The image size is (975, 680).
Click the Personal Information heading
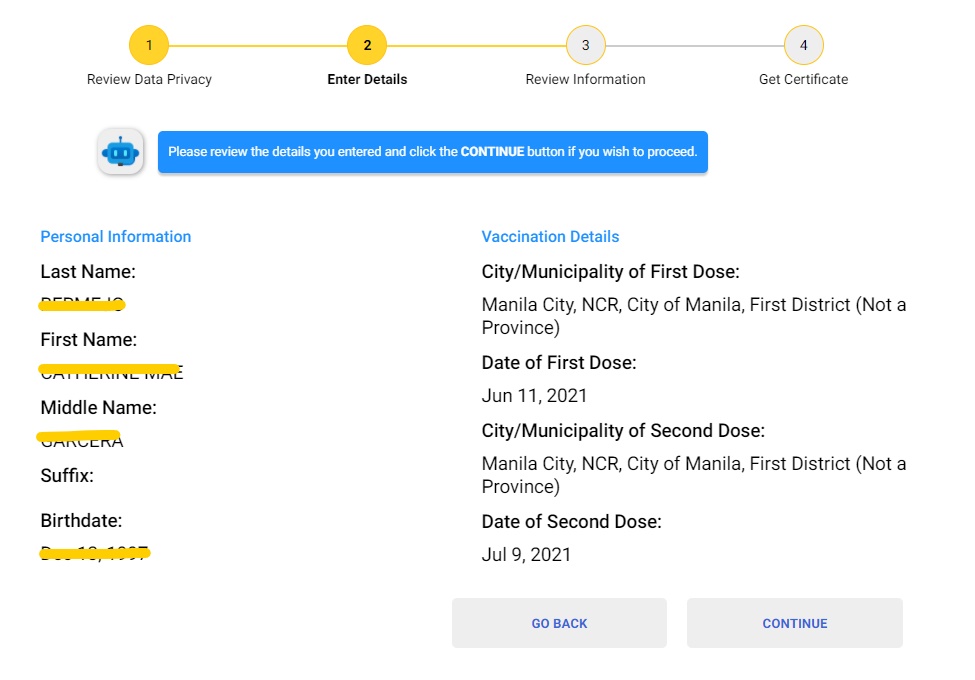[x=115, y=237]
